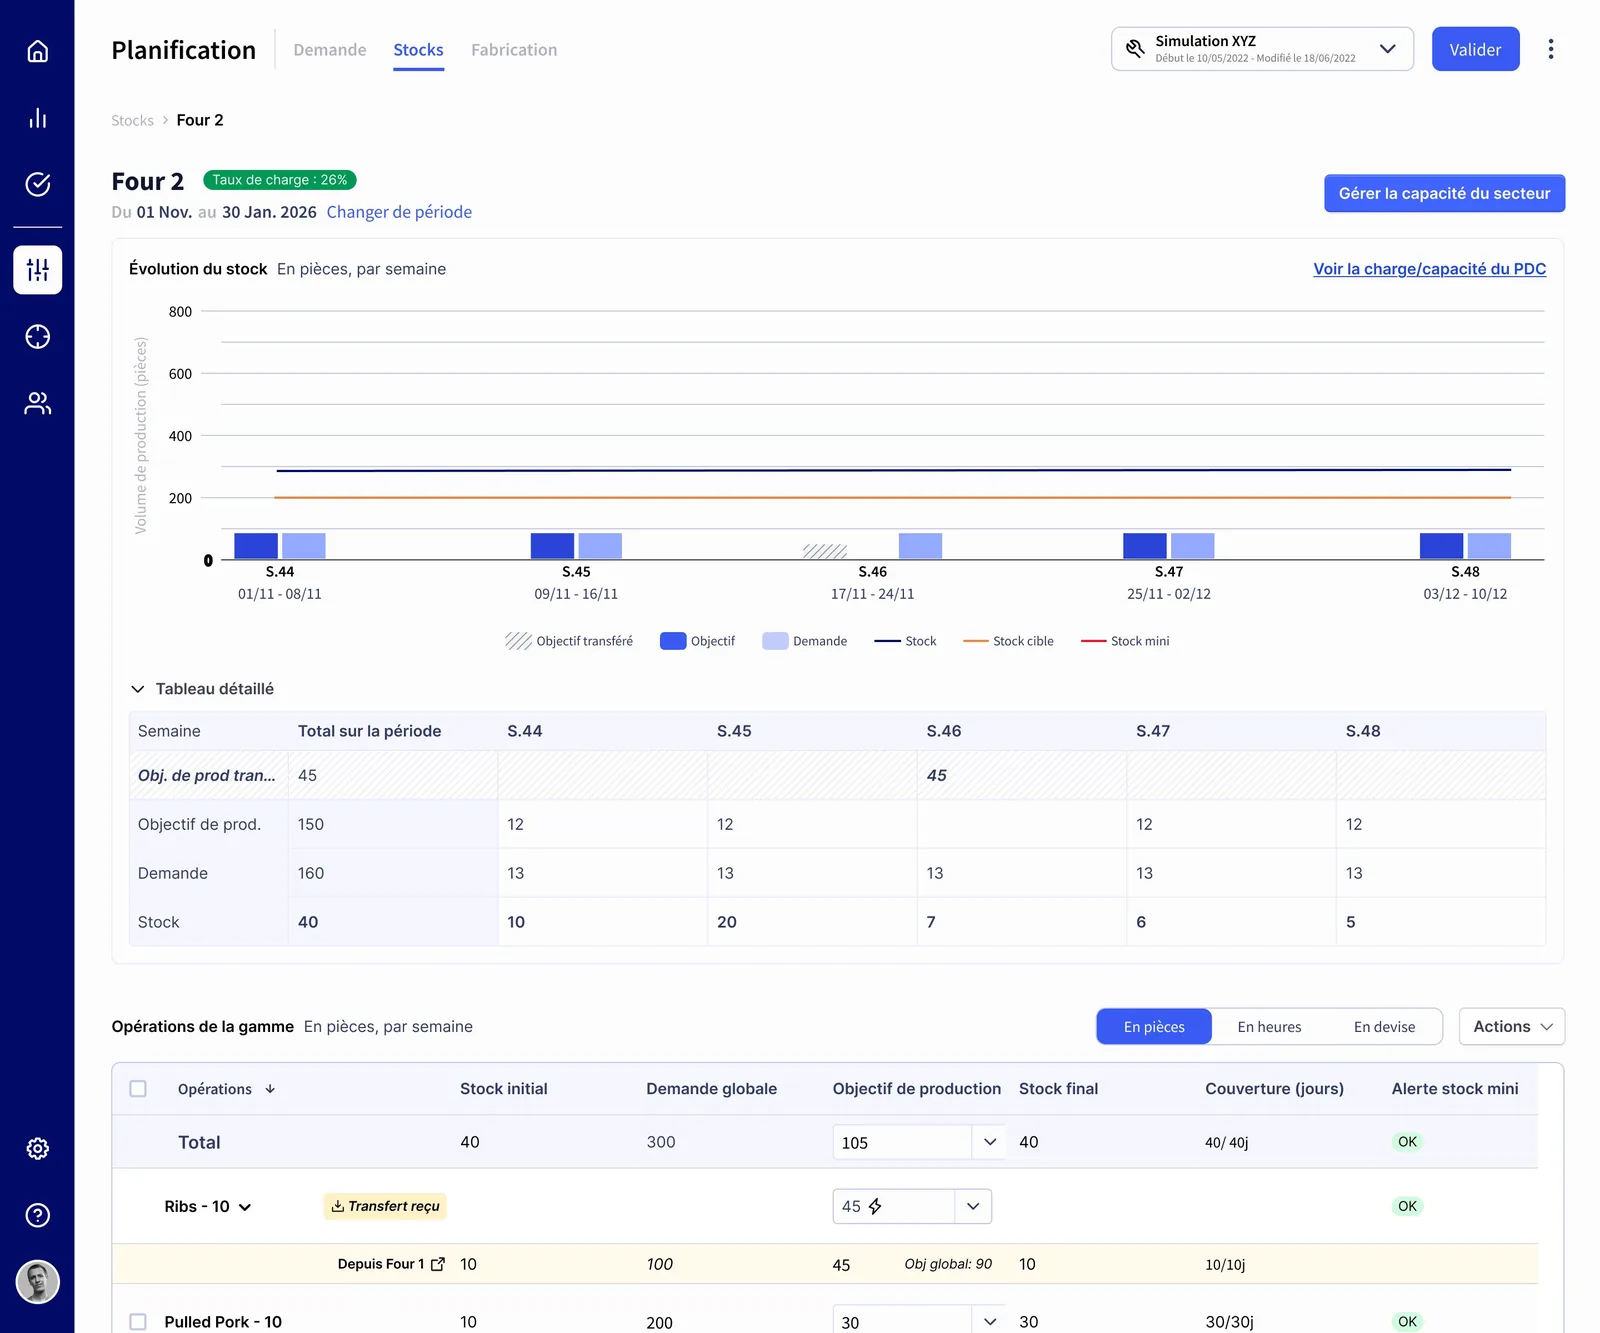Switch the units toggle to En heures

coord(1269,1027)
